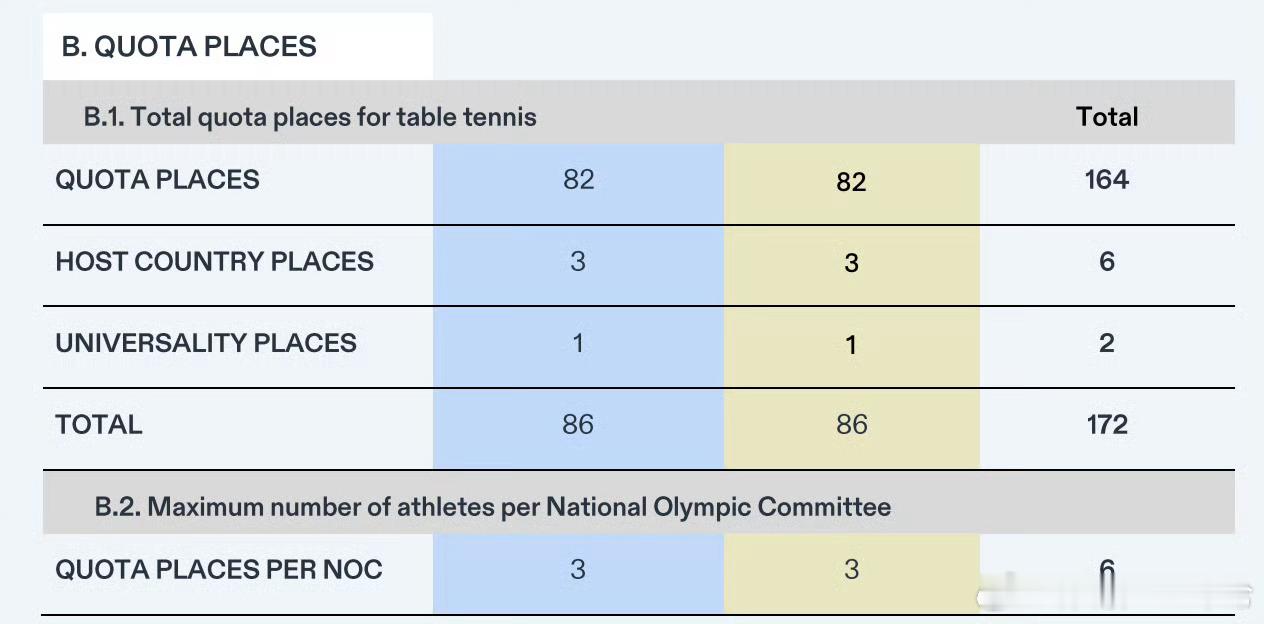
Task: Click universality places value in yellow column
Action: pos(851,345)
